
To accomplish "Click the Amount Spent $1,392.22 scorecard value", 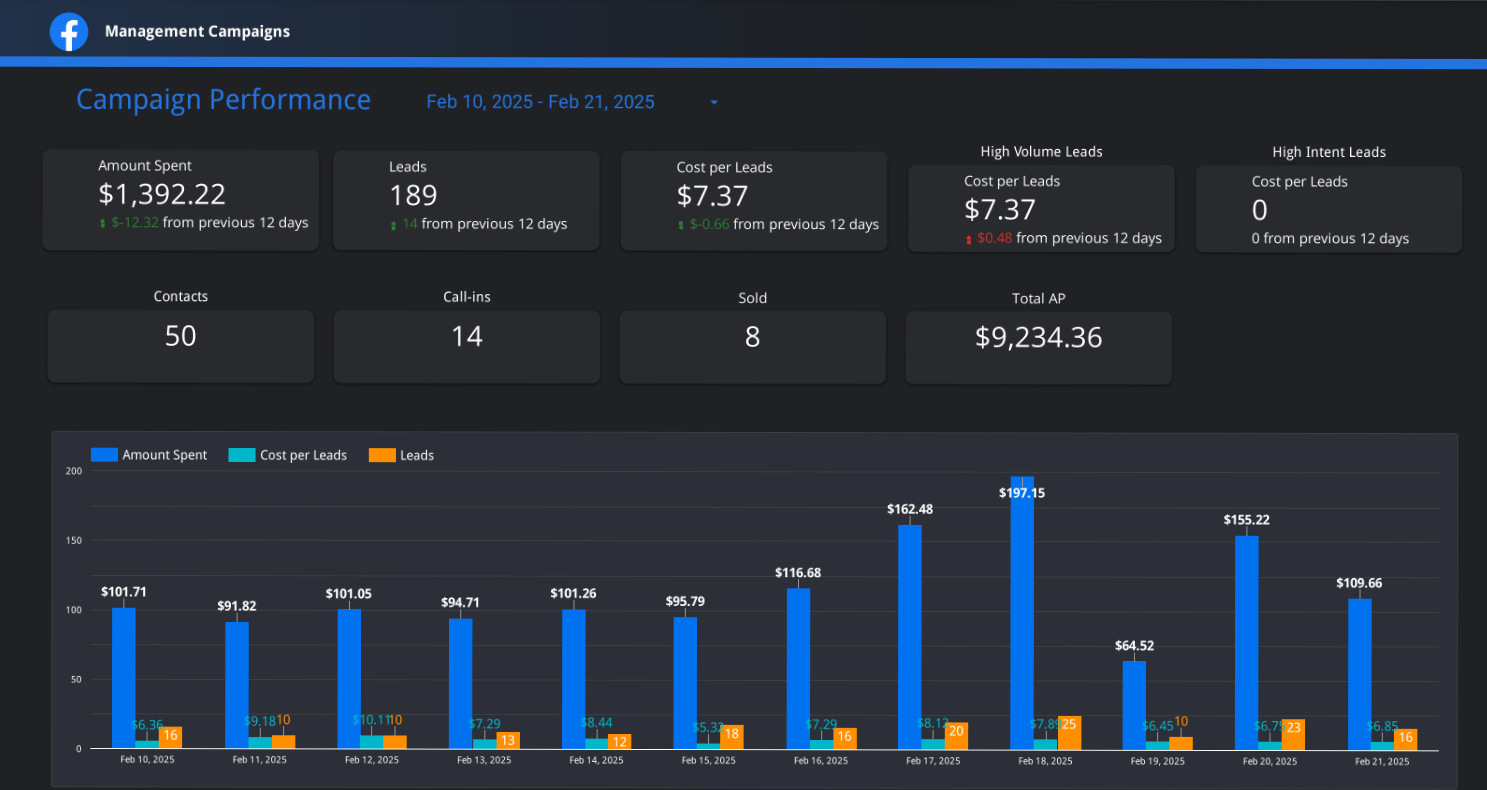I will point(162,194).
